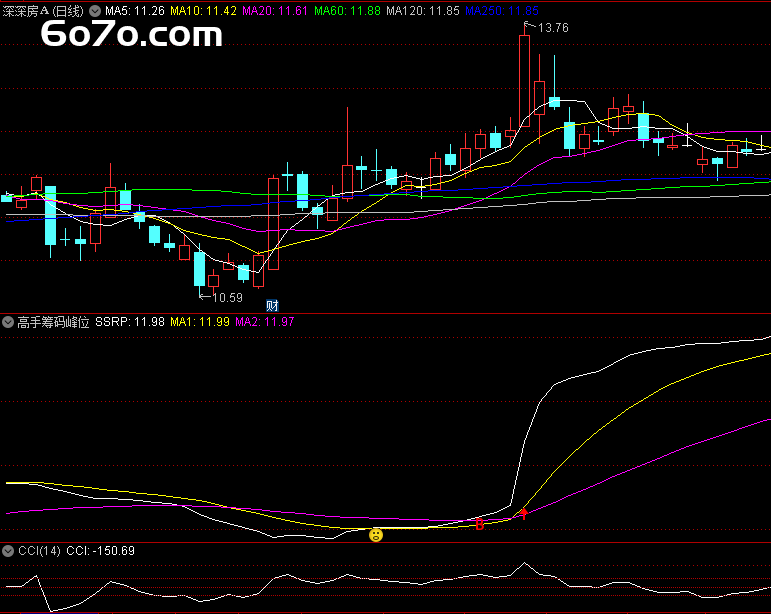Select the tall red candlestick peaking at 13.76
The height and width of the screenshot is (614, 771).
[525, 81]
